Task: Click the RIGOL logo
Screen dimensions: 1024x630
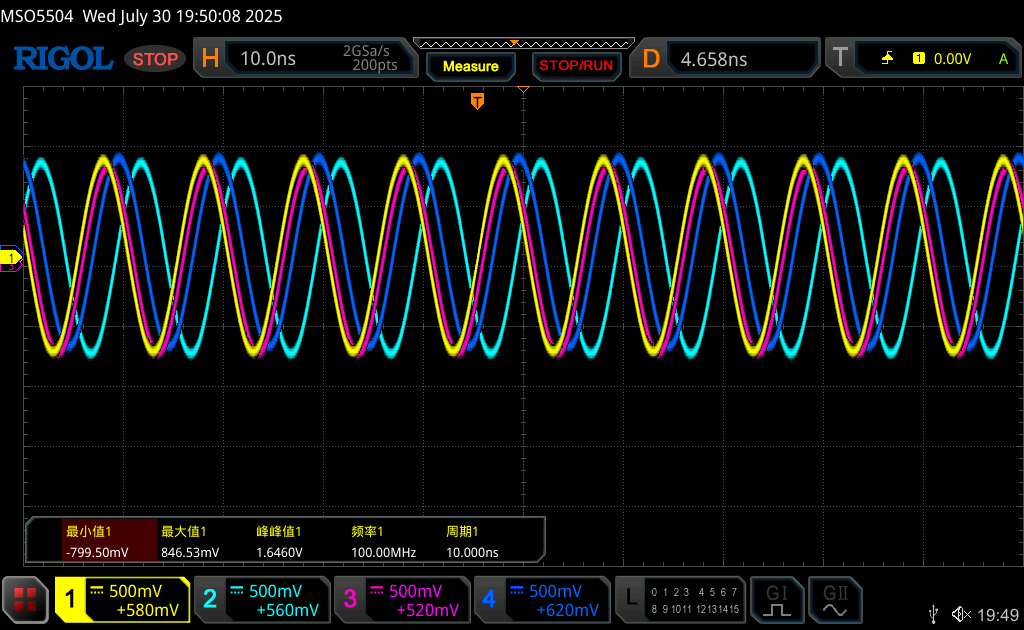Action: (63, 59)
